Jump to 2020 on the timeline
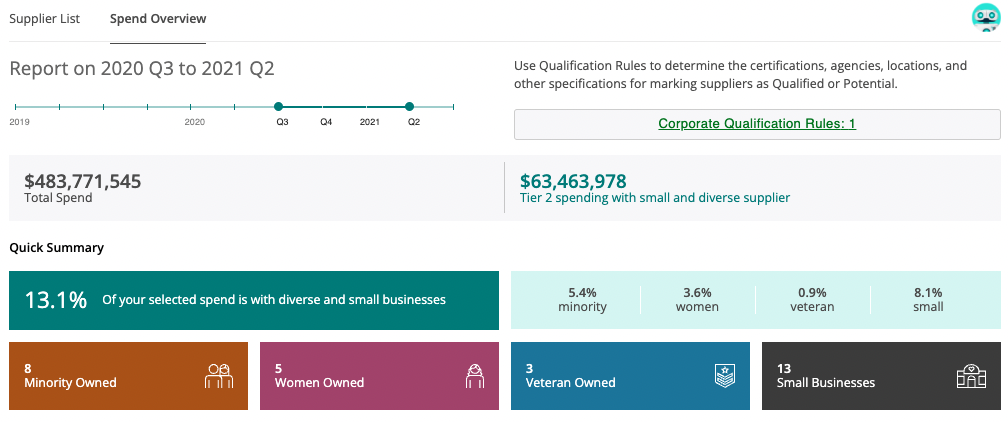The height and width of the screenshot is (422, 1008). click(x=195, y=107)
